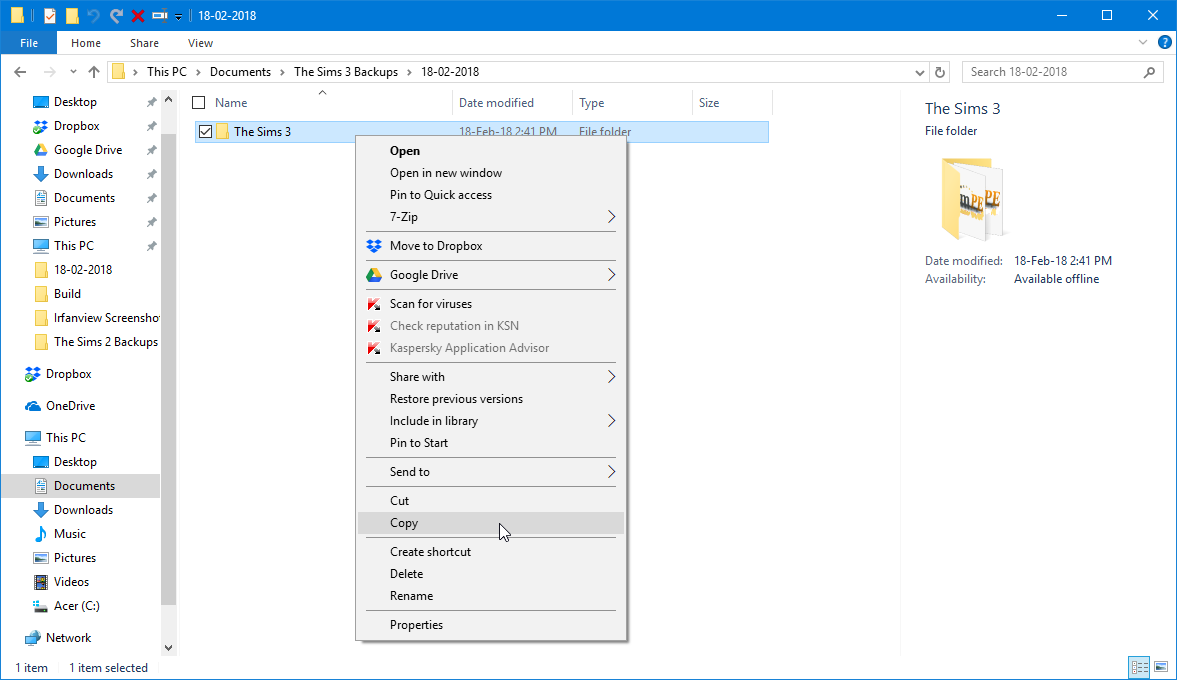Screen dimensions: 1177x680
Task: Open the Help question mark icon
Action: (1165, 43)
